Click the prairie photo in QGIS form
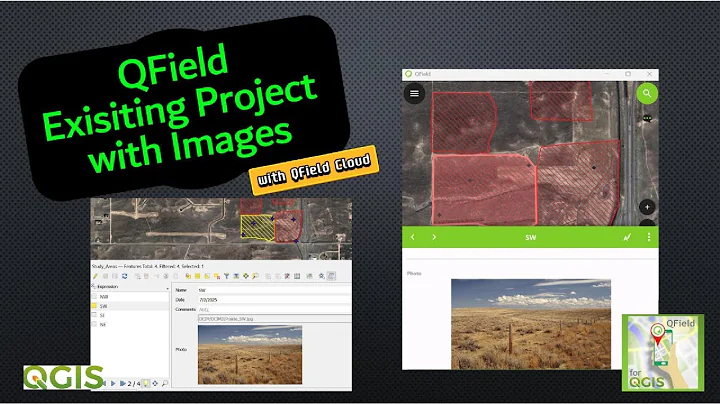This screenshot has width=720, height=404. 250,355
